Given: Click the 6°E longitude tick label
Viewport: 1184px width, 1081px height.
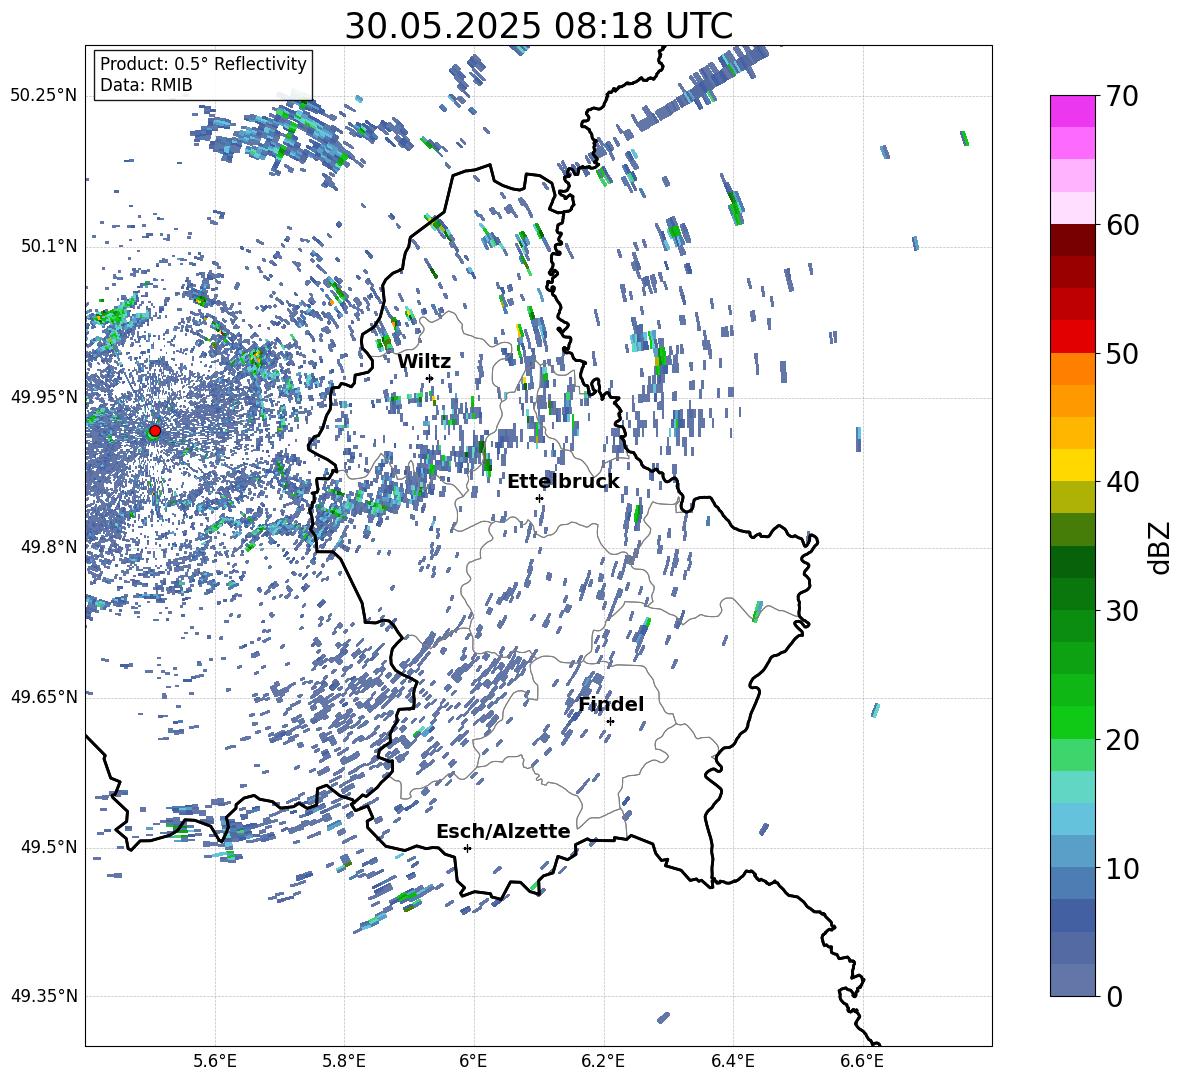Looking at the screenshot, I should (473, 1061).
